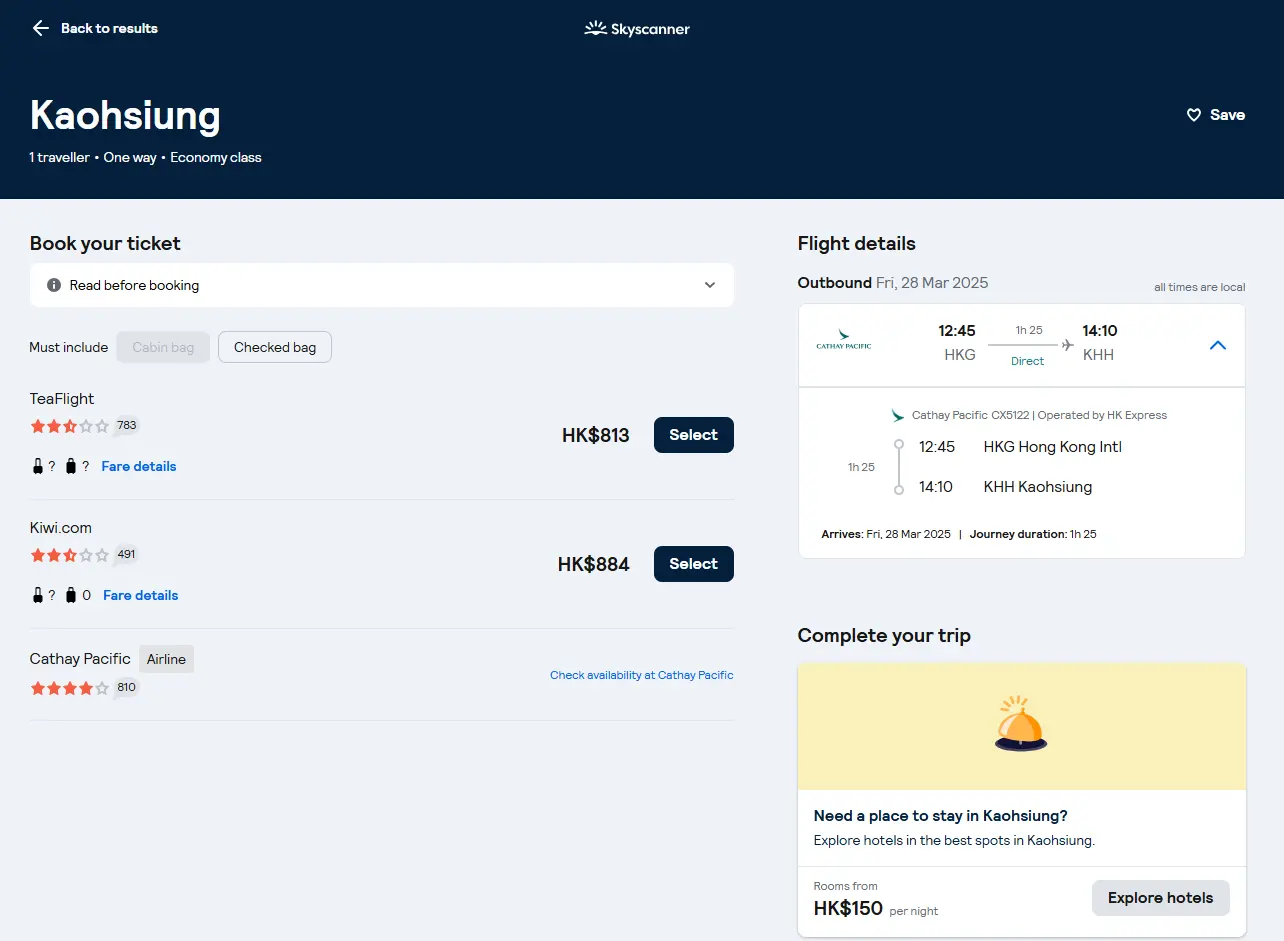Click arrival time 14:10 in summary row
Screen dimensions: 1284x941
click(x=1100, y=331)
